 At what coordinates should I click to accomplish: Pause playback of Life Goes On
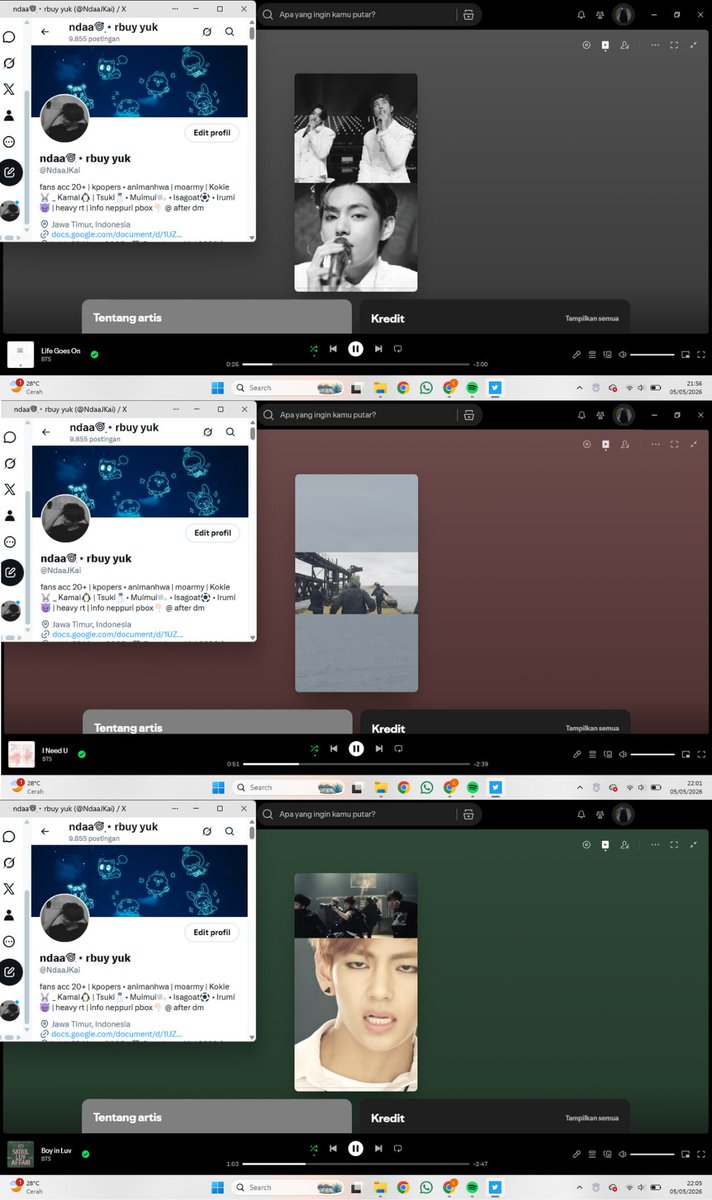(355, 349)
